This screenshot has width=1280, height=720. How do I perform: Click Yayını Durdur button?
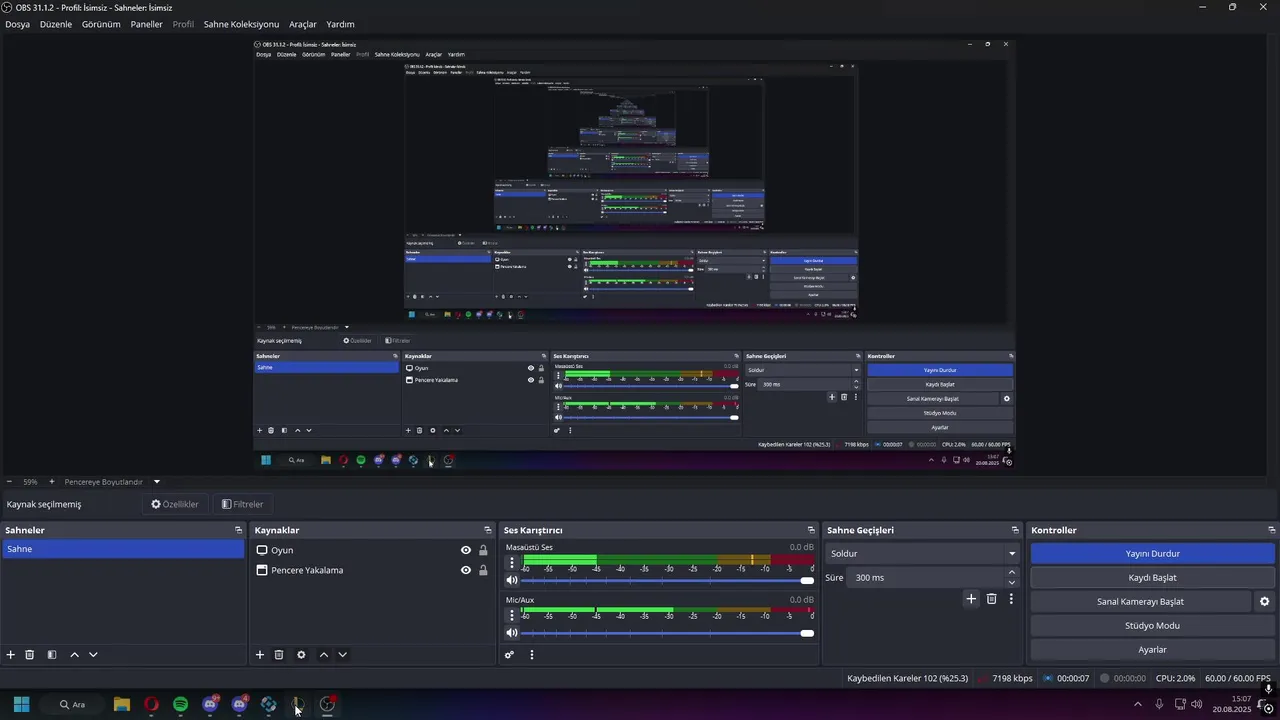coord(1152,553)
